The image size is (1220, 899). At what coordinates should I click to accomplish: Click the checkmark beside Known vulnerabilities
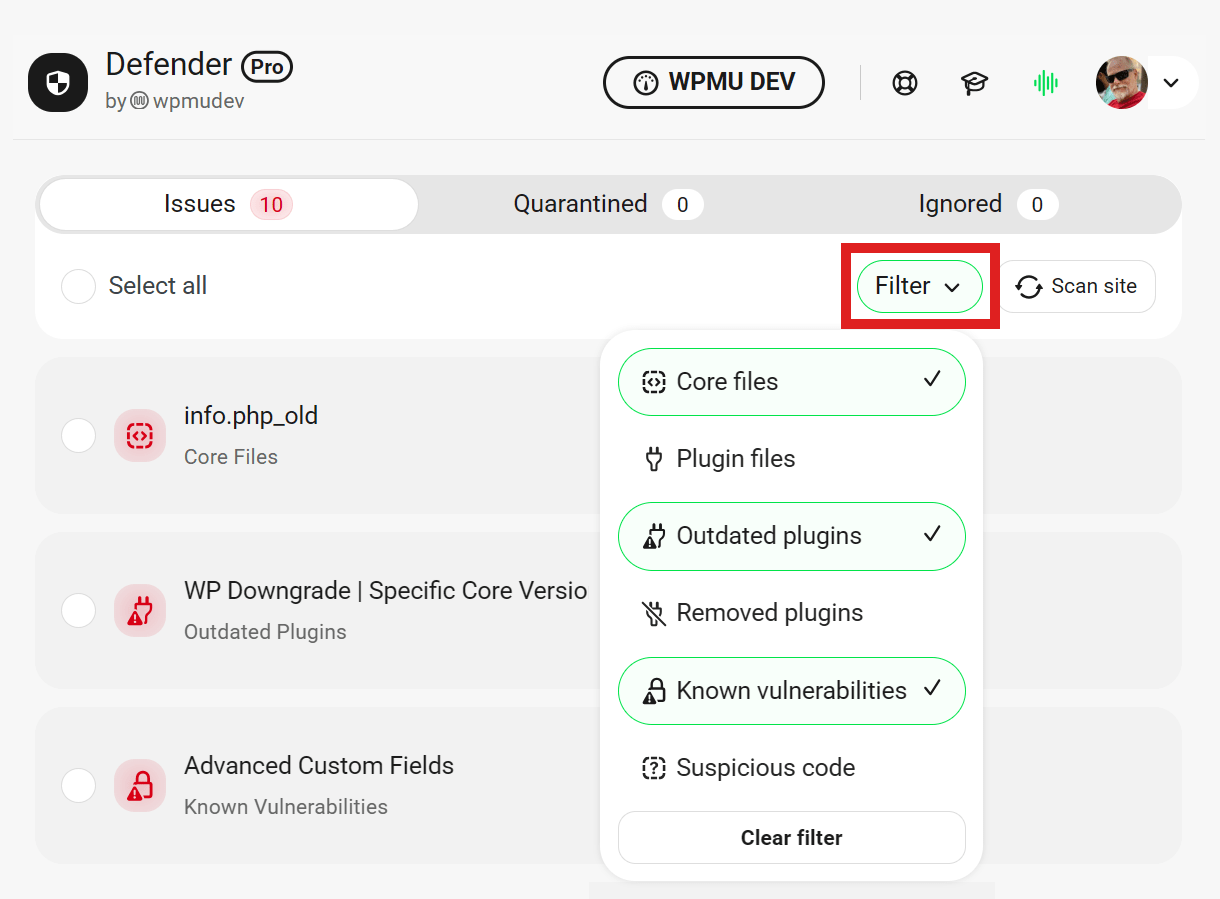click(x=932, y=688)
